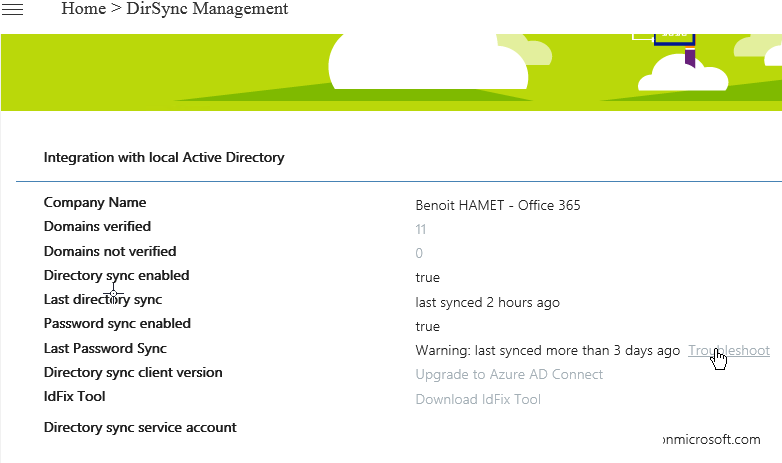This screenshot has width=782, height=463.
Task: Open the hamburger navigation menu
Action: (x=13, y=9)
